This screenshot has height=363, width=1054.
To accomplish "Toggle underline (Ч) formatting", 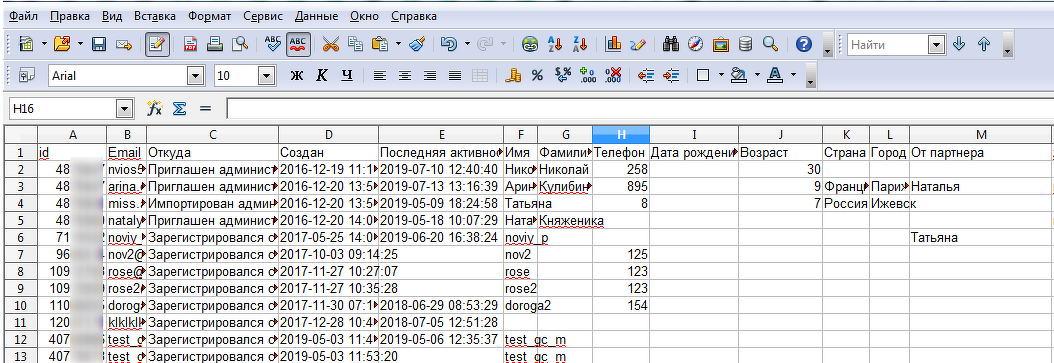I will [x=347, y=75].
